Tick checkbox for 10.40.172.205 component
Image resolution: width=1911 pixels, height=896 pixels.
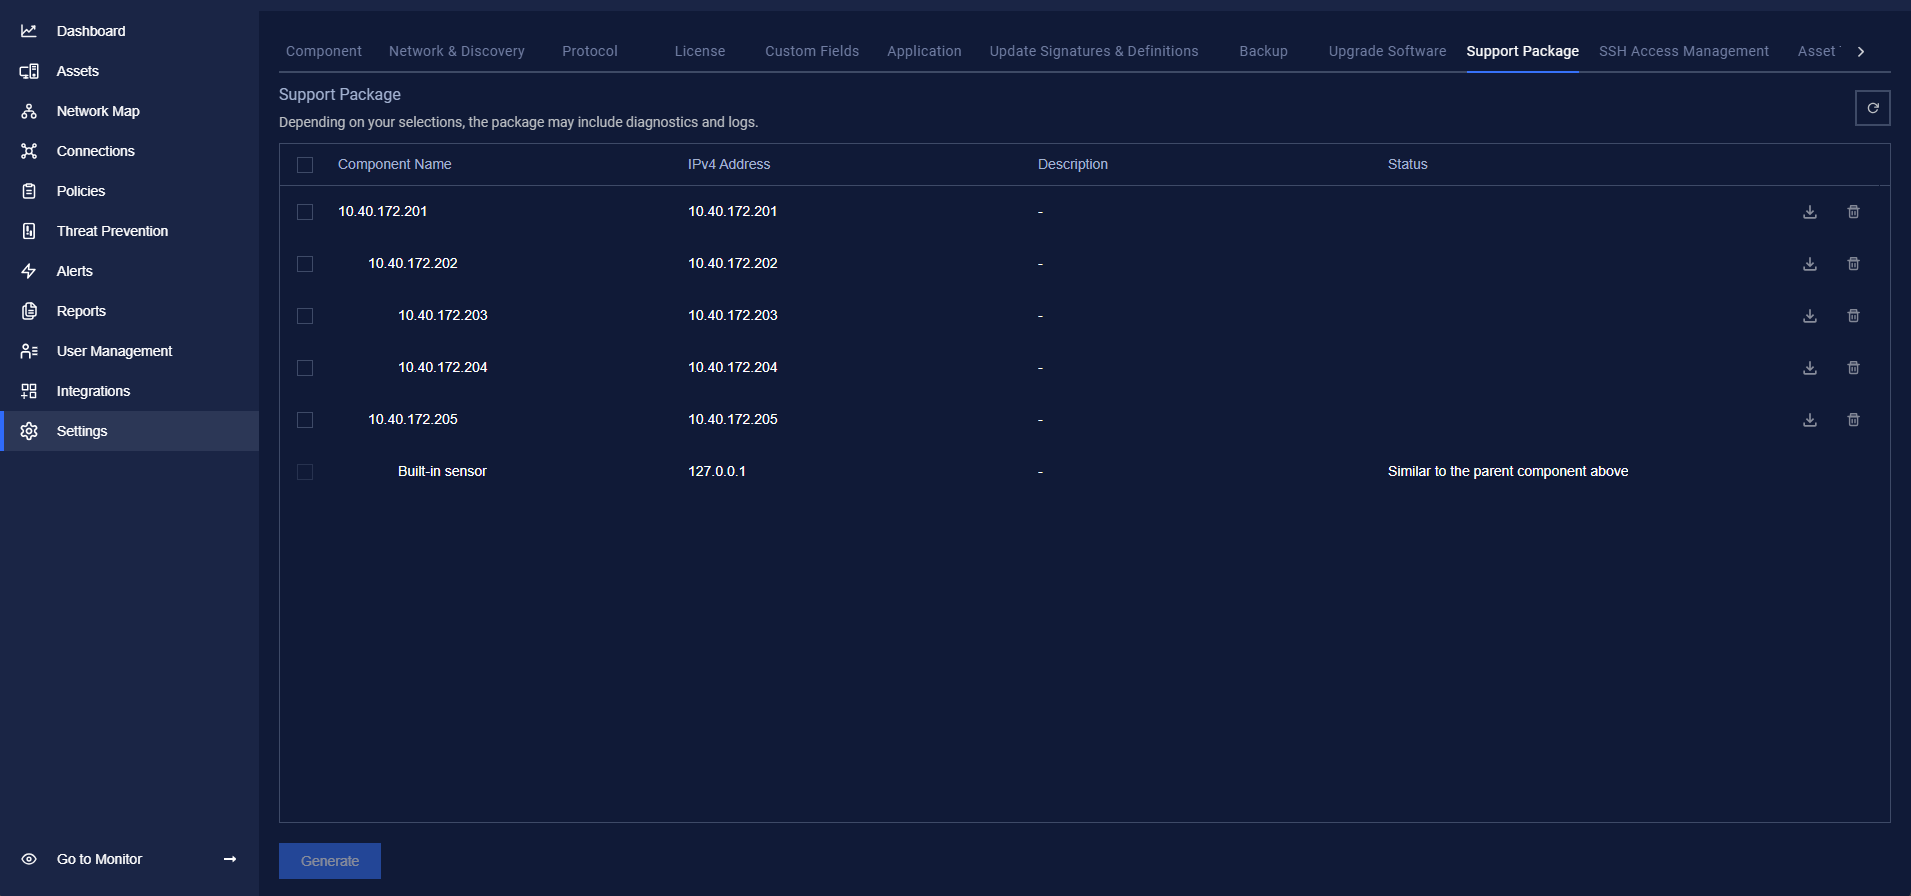tap(305, 420)
